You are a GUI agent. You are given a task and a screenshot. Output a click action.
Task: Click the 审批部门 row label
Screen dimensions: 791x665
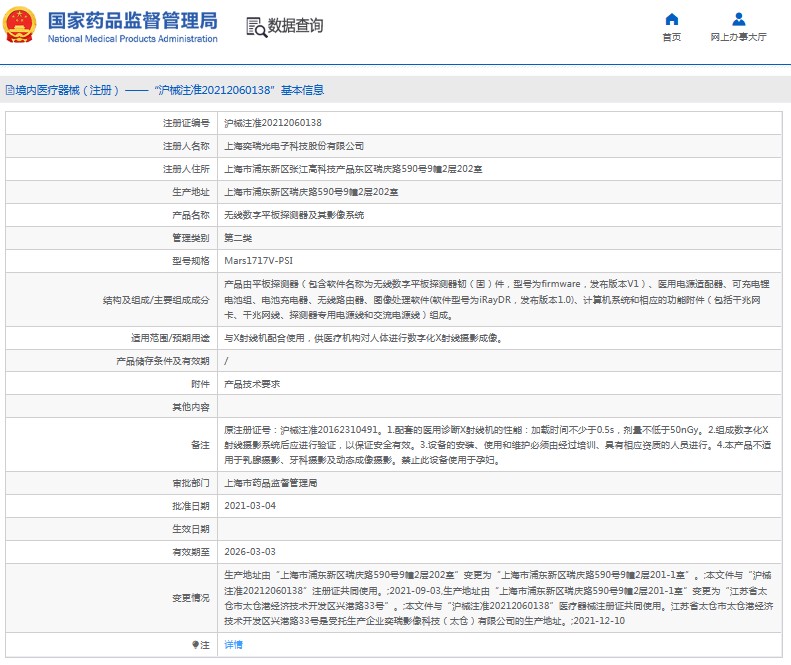click(x=191, y=483)
